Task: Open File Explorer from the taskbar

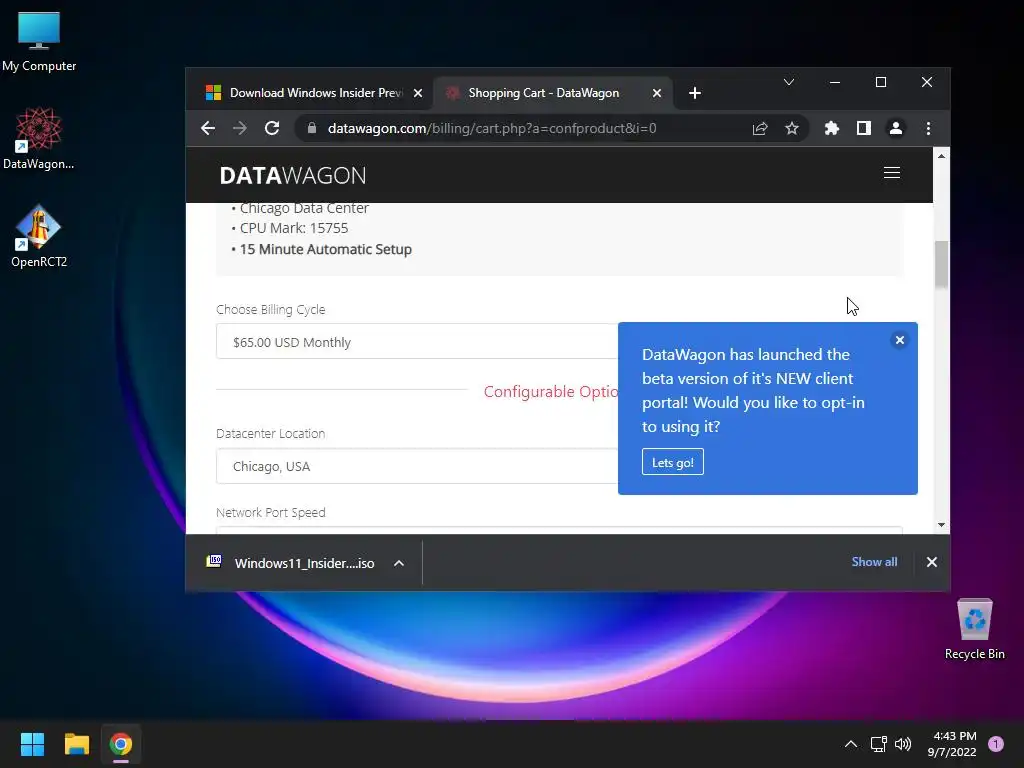Action: coord(77,744)
